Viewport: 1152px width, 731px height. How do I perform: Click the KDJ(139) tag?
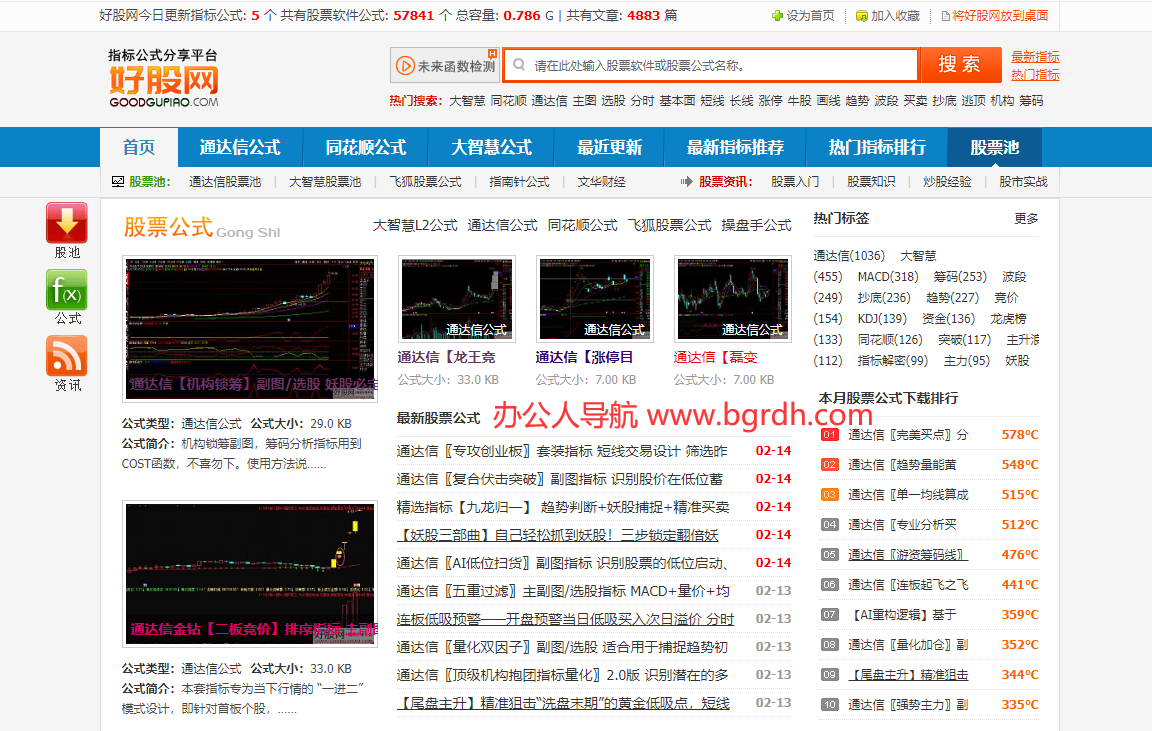click(x=882, y=319)
